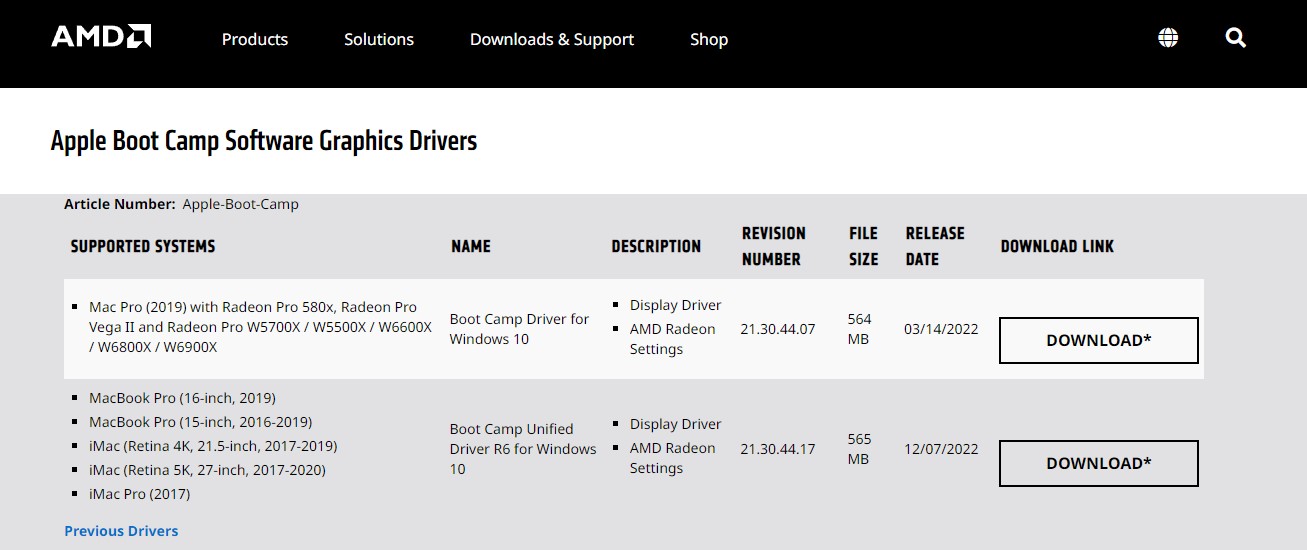The height and width of the screenshot is (550, 1307).
Task: Select Display Driver in the Mac Pro row
Action: tap(675, 305)
